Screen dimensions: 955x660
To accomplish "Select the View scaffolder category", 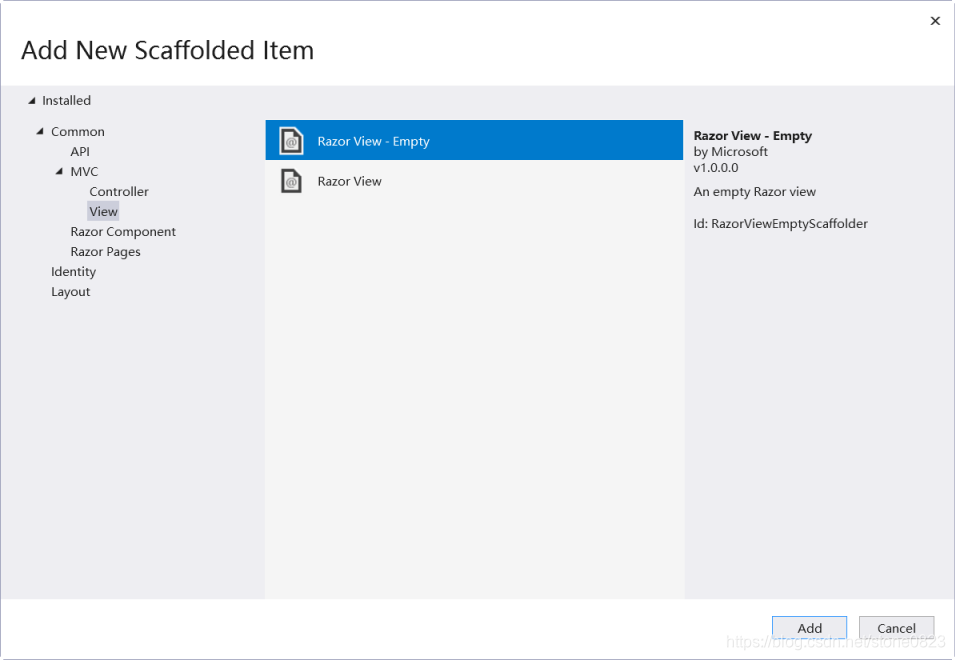I will tap(103, 211).
